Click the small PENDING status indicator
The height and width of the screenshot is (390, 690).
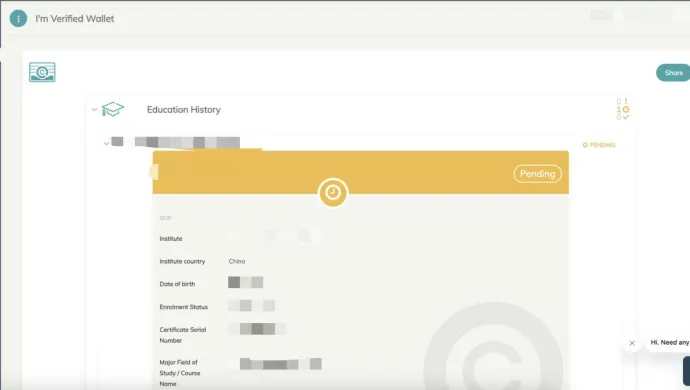click(599, 145)
